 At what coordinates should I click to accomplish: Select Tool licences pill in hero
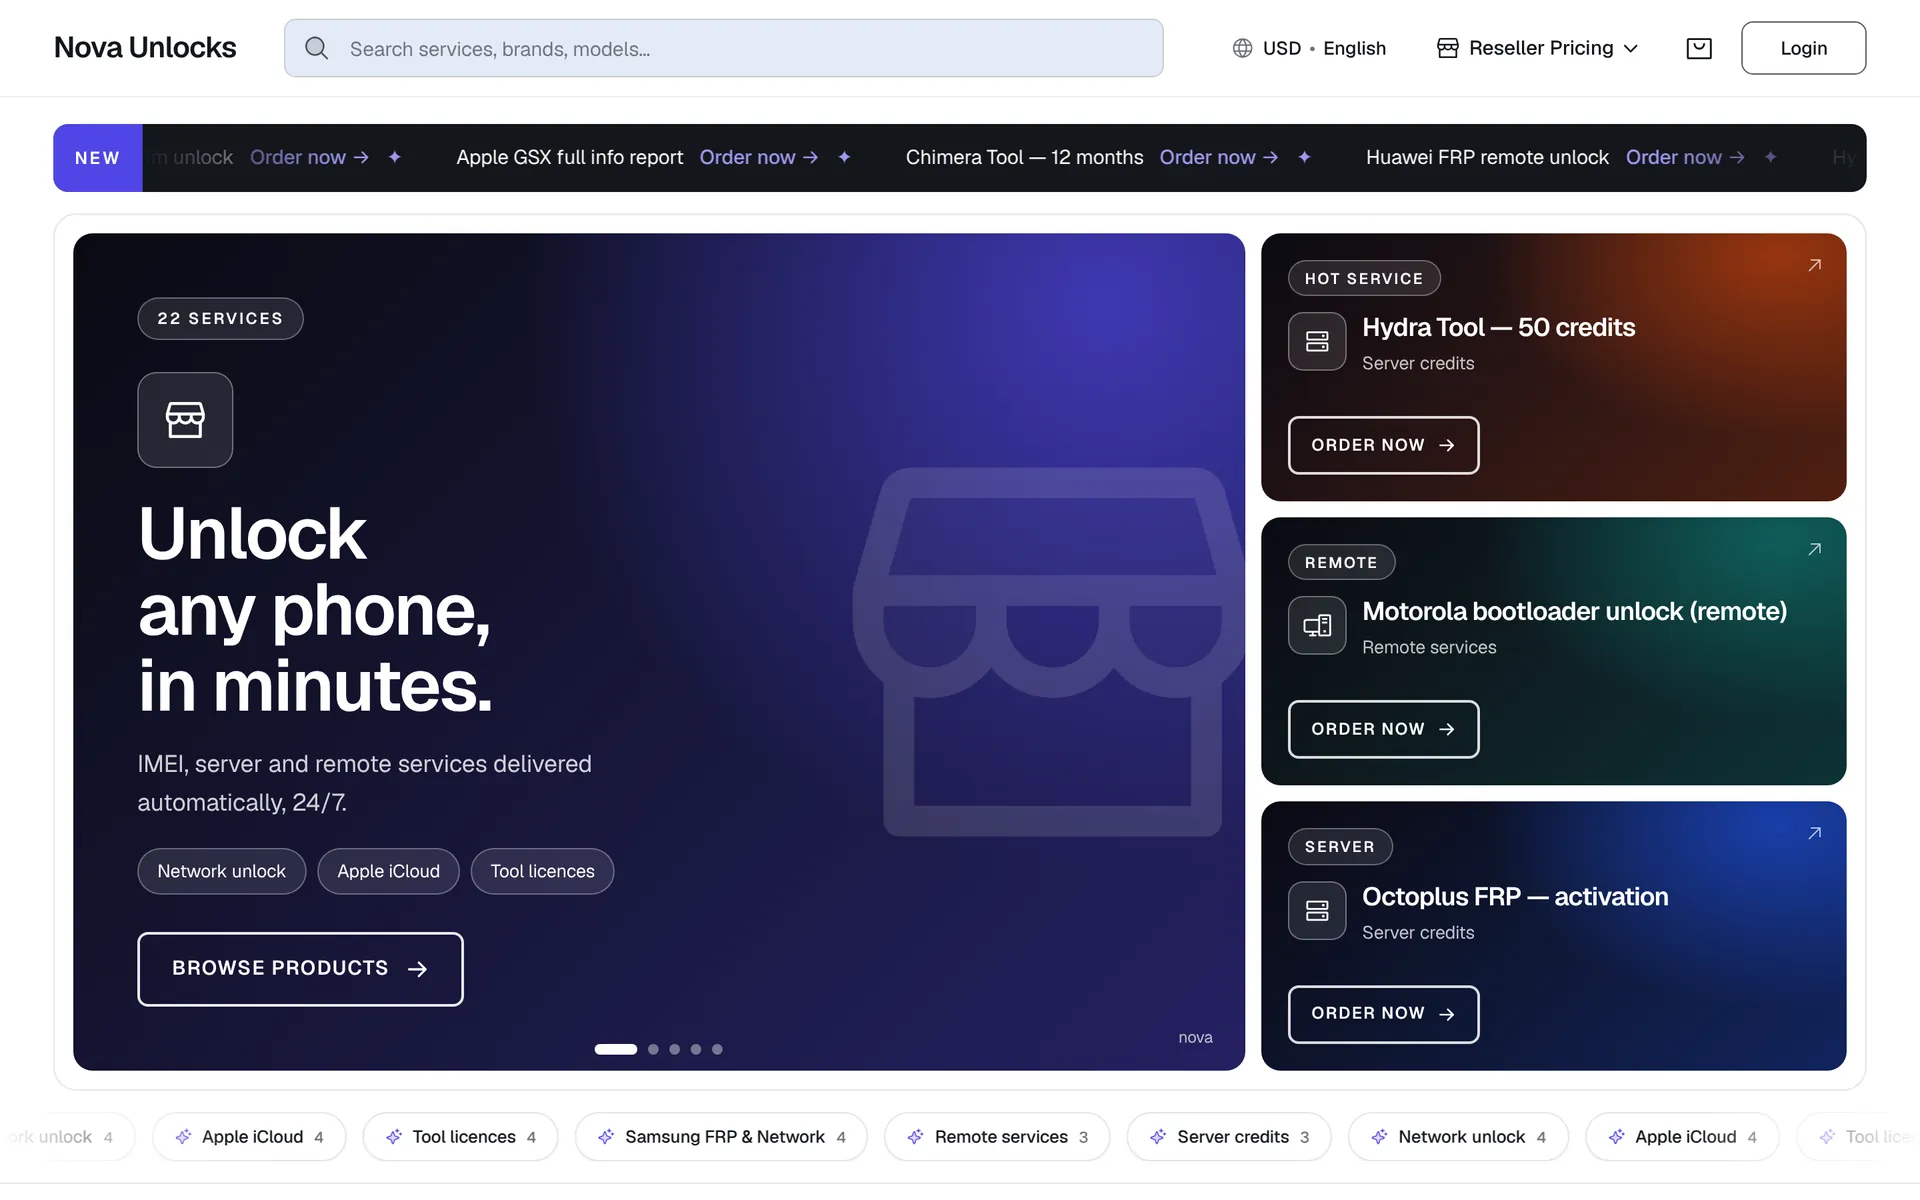click(x=542, y=871)
